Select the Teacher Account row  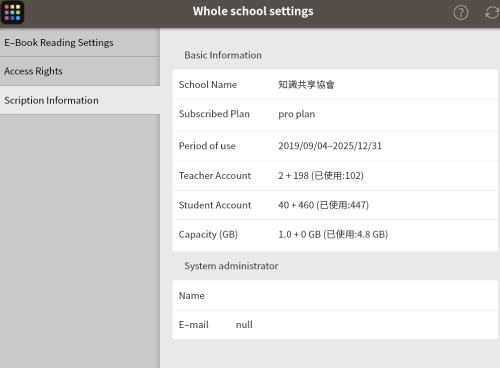click(x=335, y=176)
